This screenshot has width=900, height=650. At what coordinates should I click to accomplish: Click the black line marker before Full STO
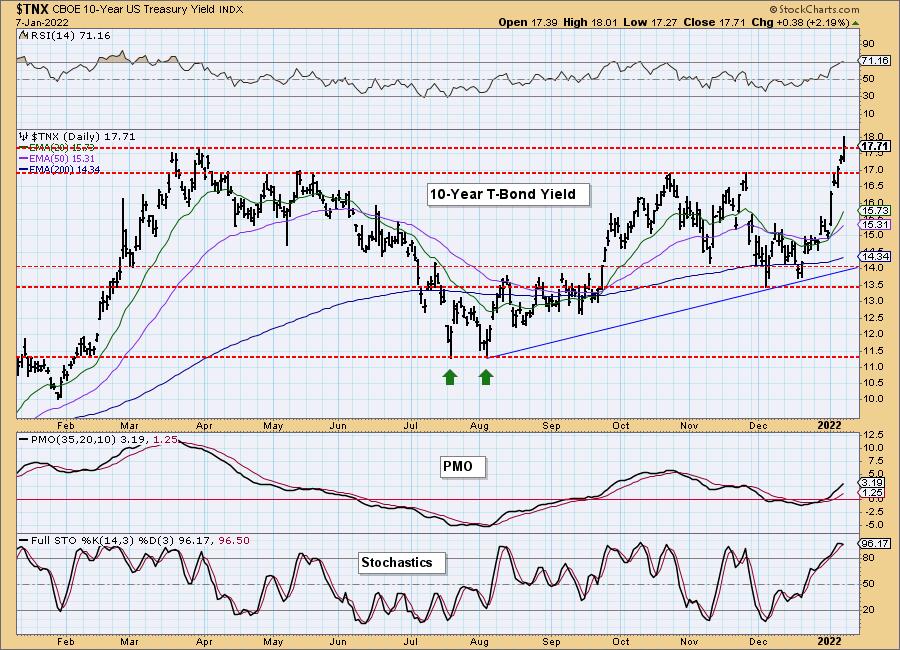tap(24, 541)
